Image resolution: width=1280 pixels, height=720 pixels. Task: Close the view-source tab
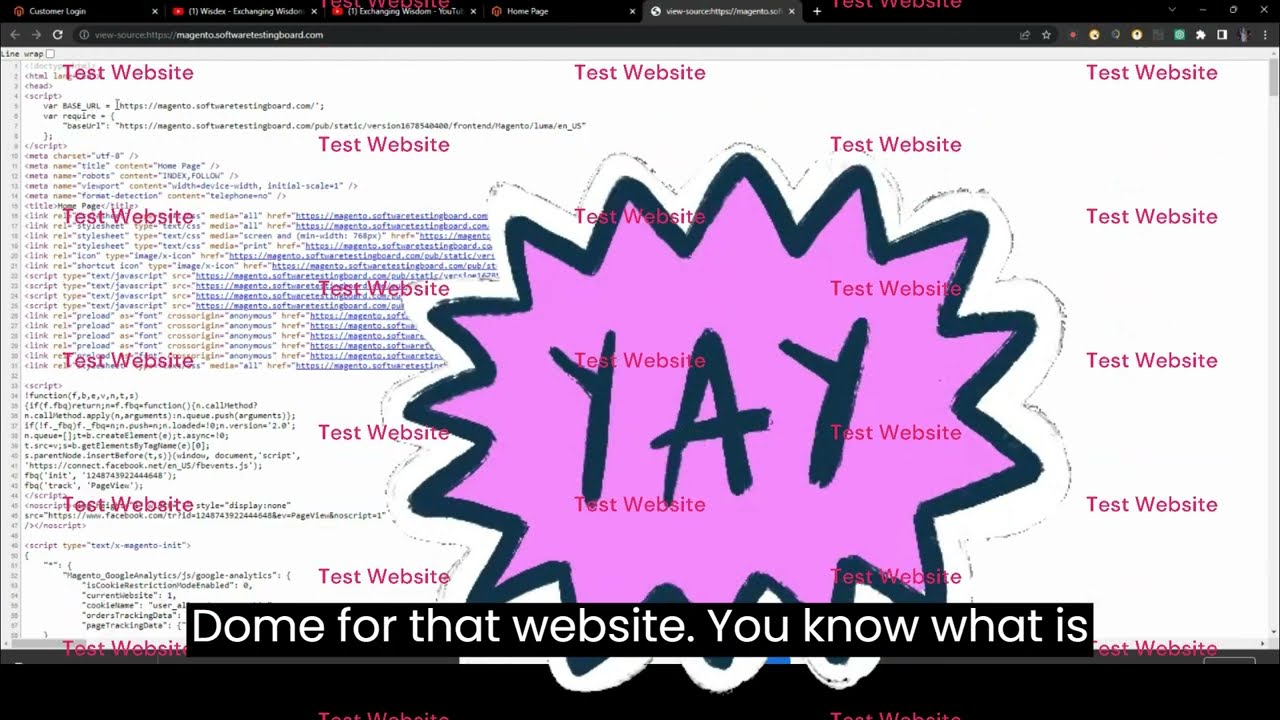[792, 11]
